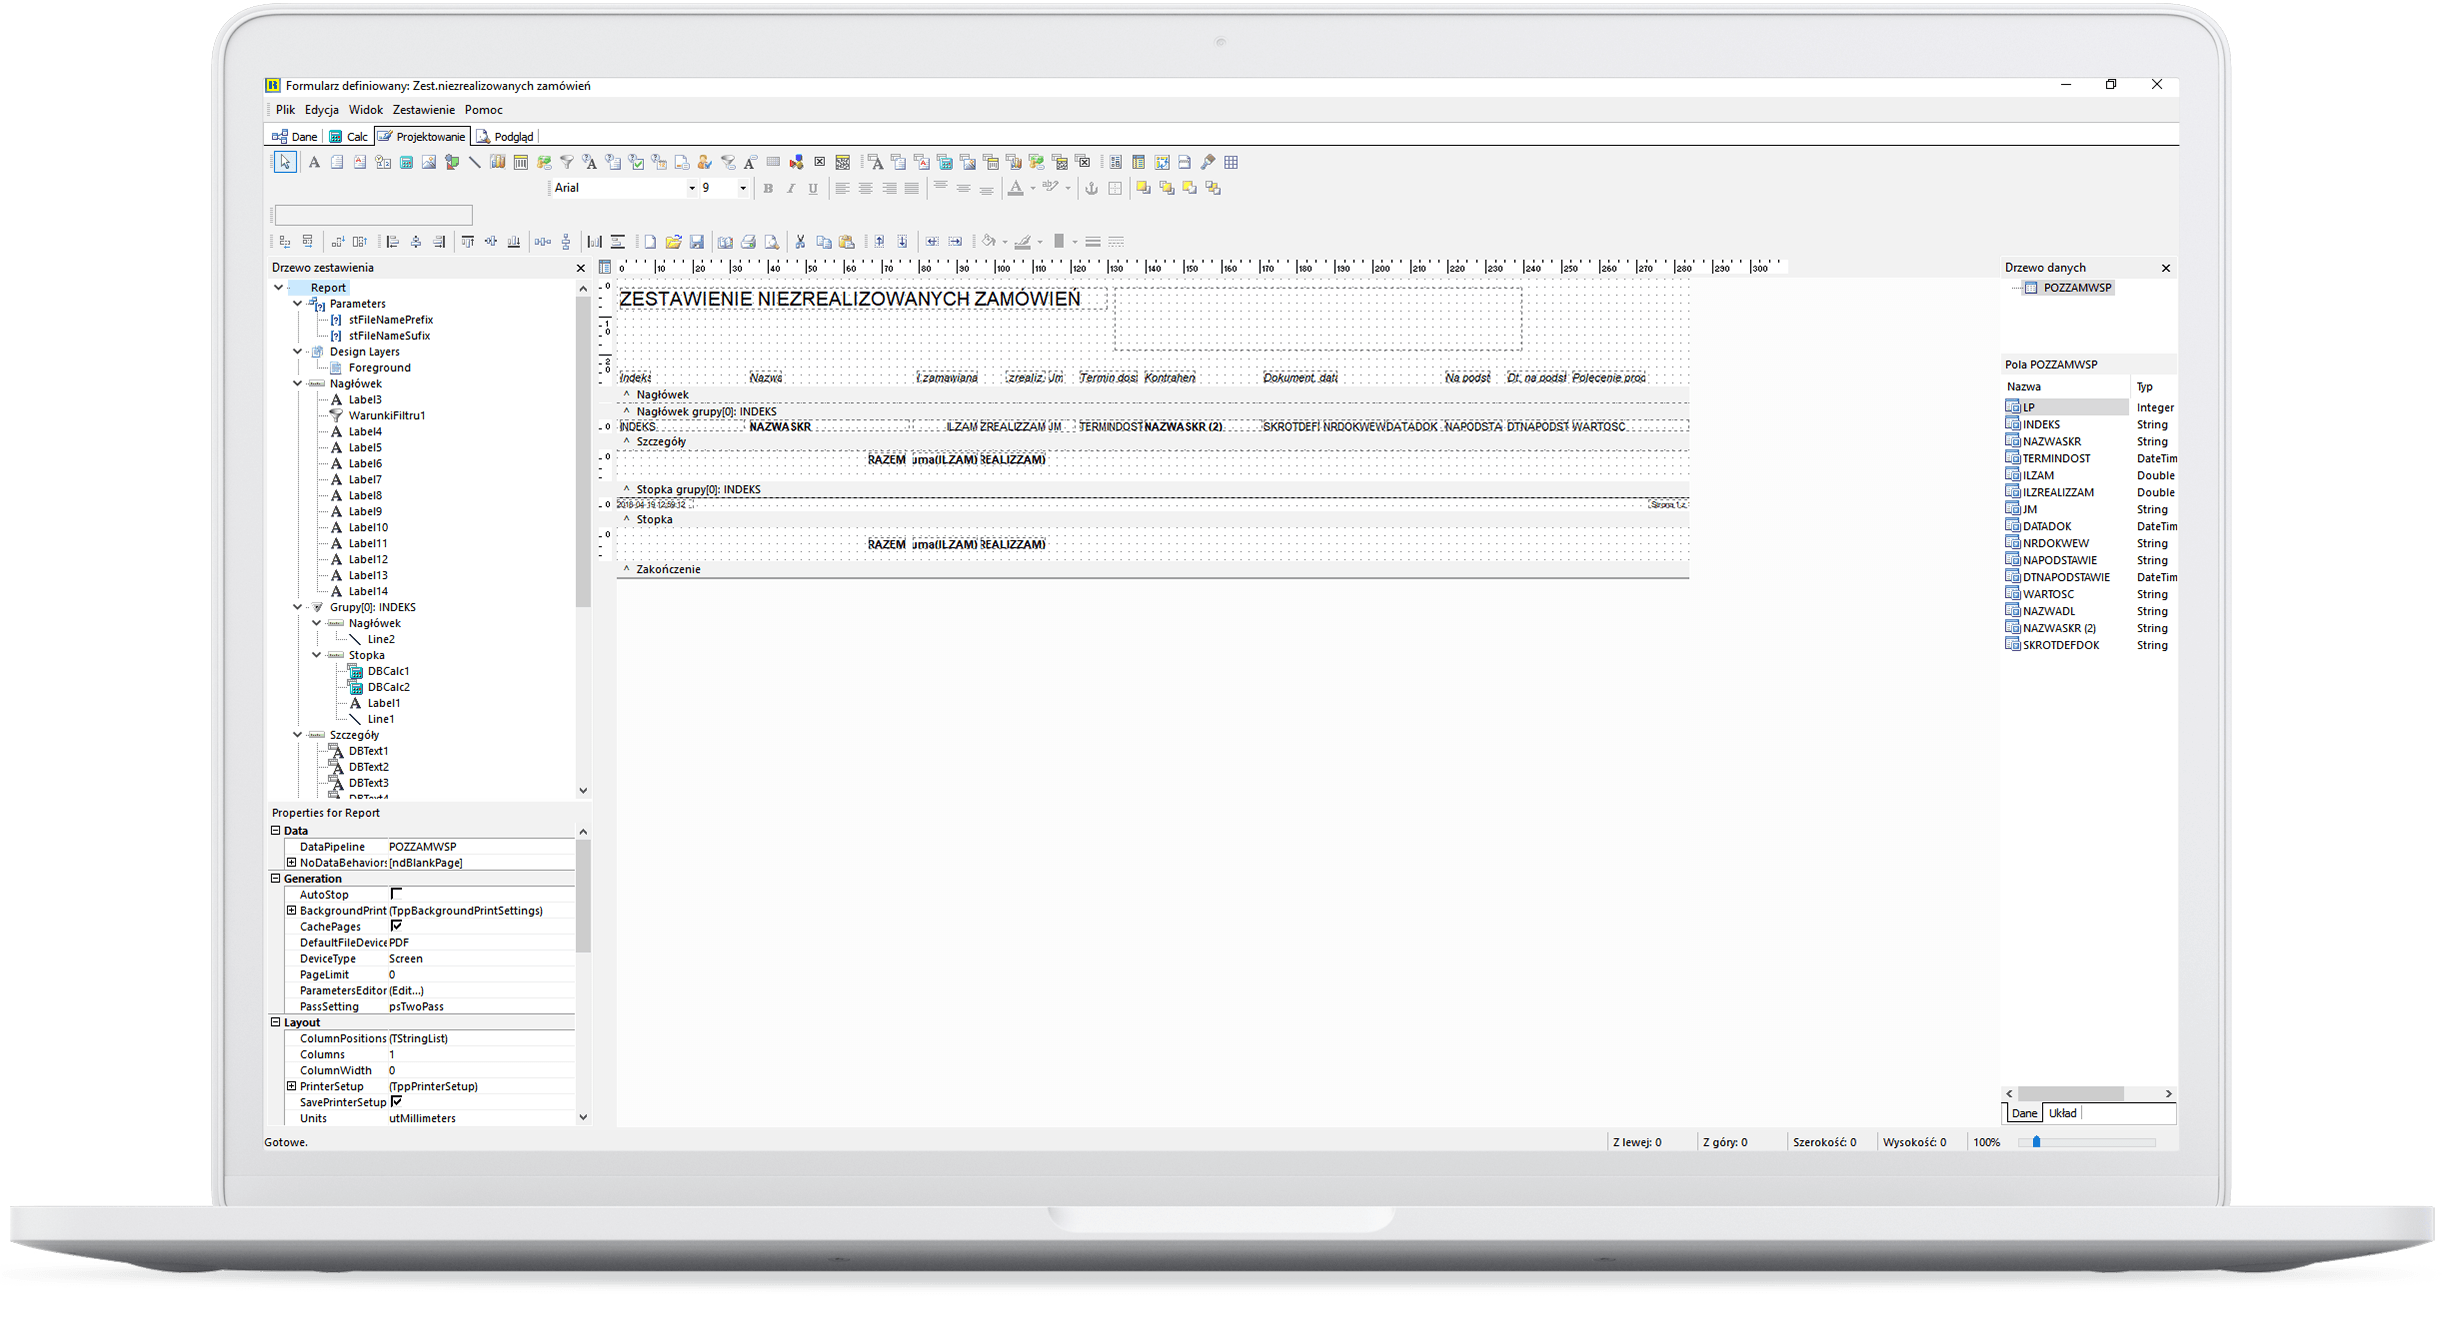Switch to the Calc tab
2450x1333 pixels.
pyautogui.click(x=349, y=136)
